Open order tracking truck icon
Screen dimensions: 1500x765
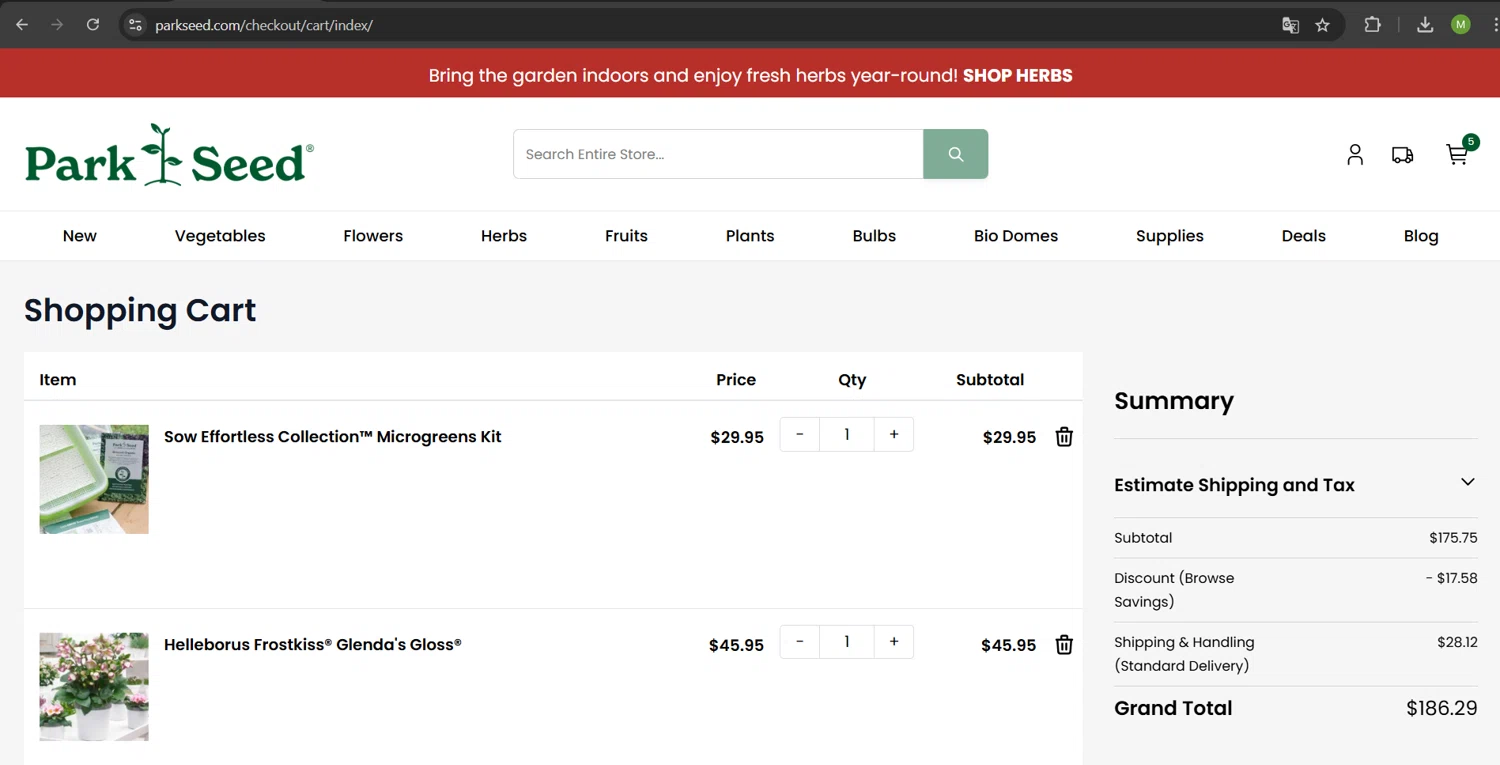(1403, 155)
